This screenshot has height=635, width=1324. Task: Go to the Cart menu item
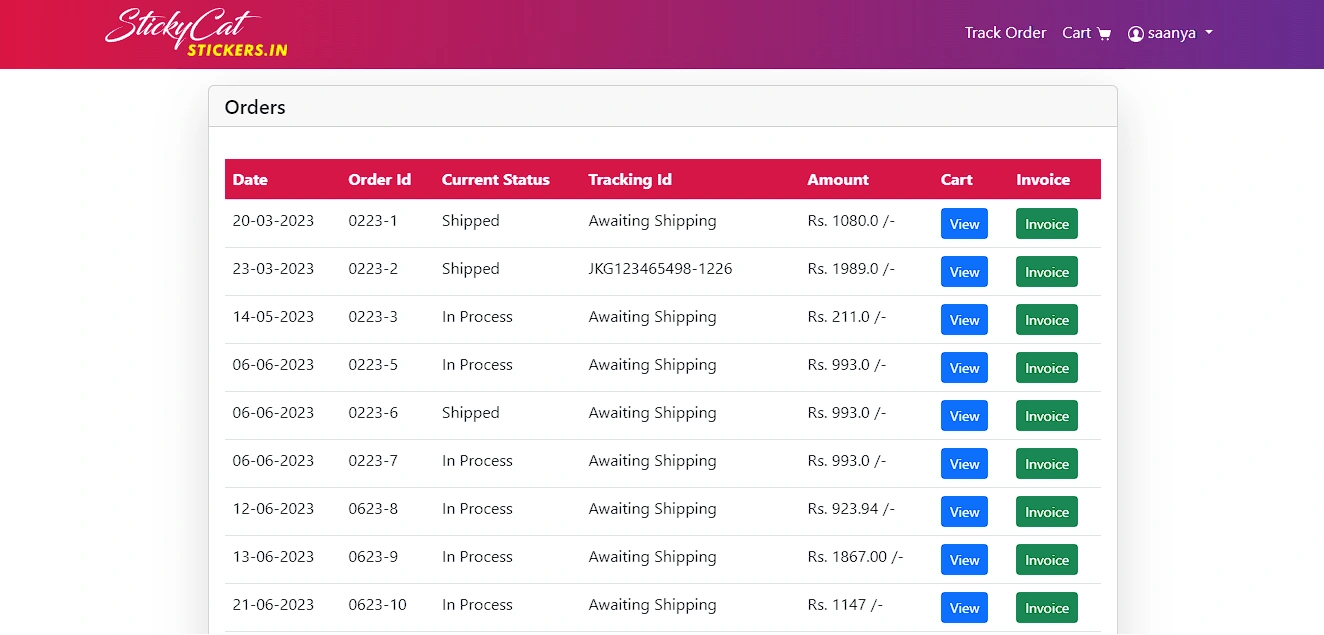[1076, 33]
